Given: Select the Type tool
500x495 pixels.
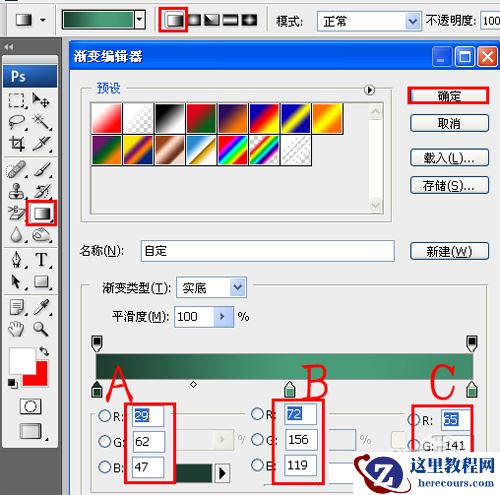Looking at the screenshot, I should [41, 260].
